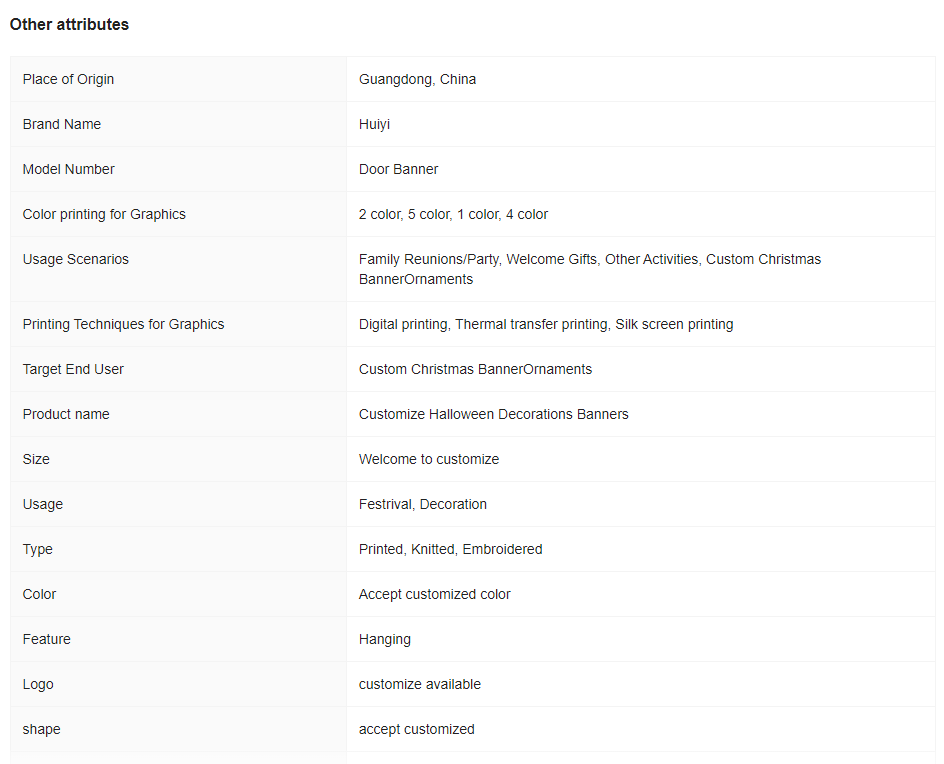Select the Brand Name label

click(61, 124)
